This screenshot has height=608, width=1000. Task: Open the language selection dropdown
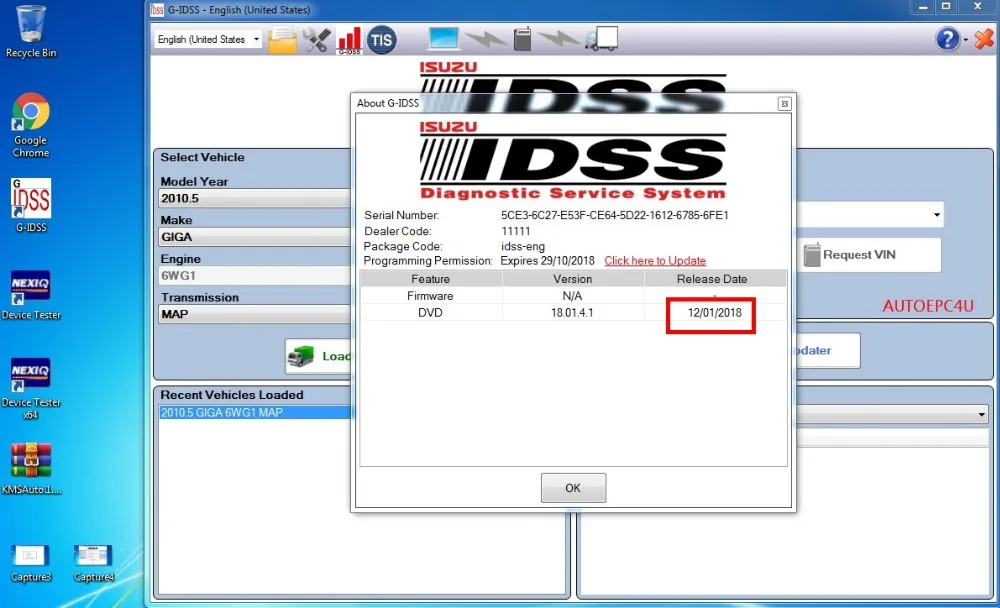point(208,40)
